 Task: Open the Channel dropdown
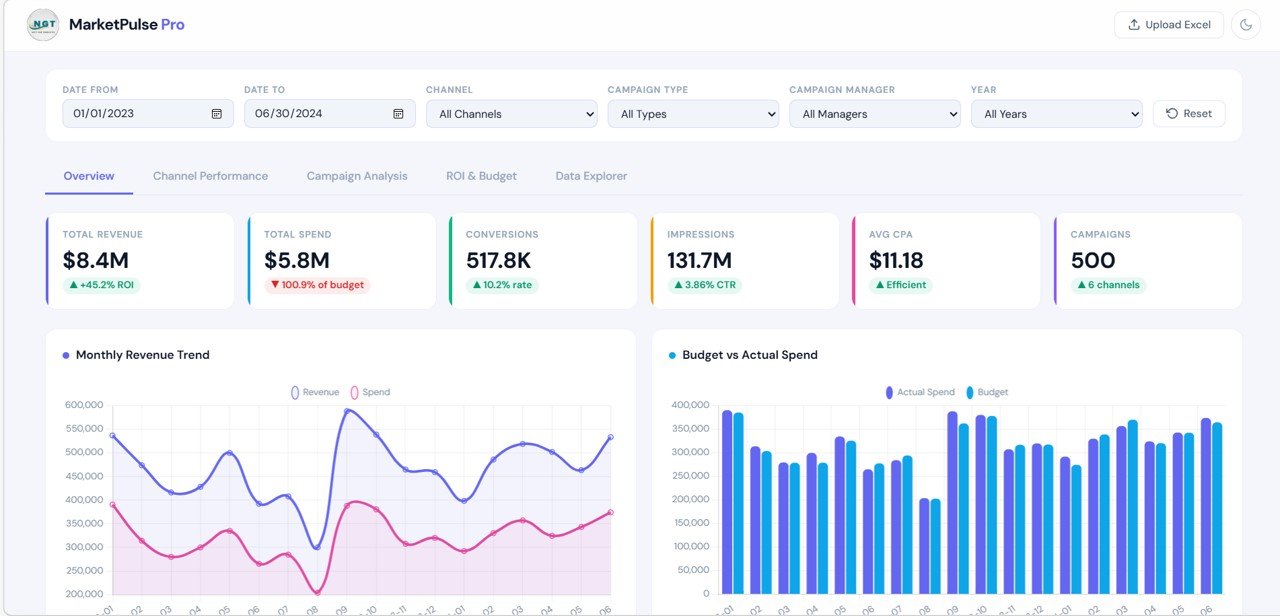tap(511, 113)
